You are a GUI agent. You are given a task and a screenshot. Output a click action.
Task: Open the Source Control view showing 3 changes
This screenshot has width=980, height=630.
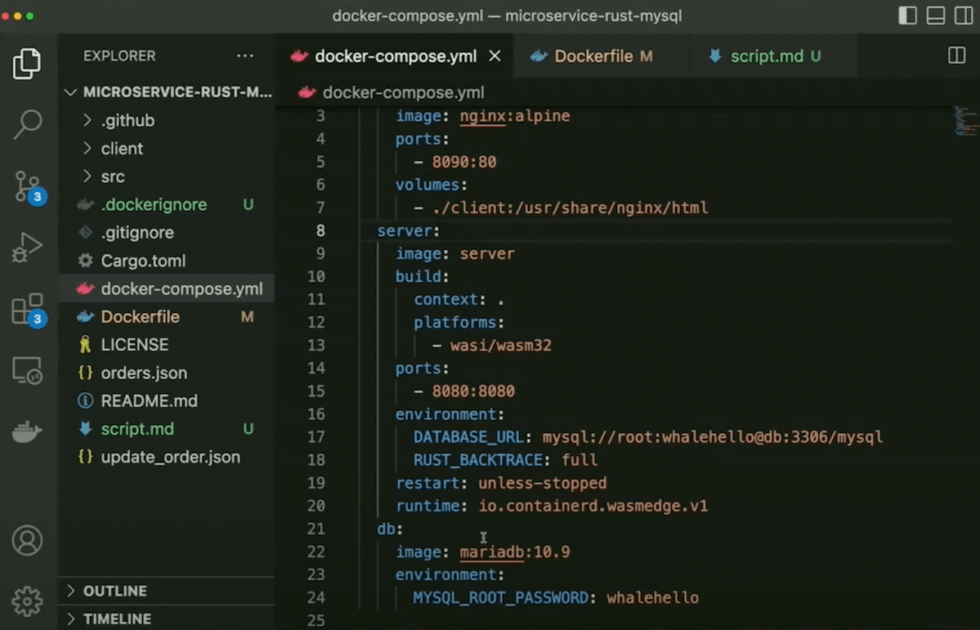28,183
